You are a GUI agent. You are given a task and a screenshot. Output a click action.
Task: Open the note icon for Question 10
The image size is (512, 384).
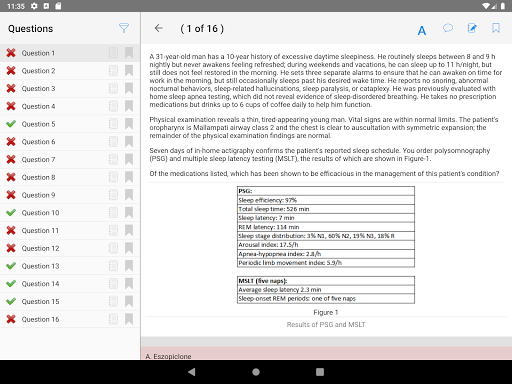(x=113, y=213)
